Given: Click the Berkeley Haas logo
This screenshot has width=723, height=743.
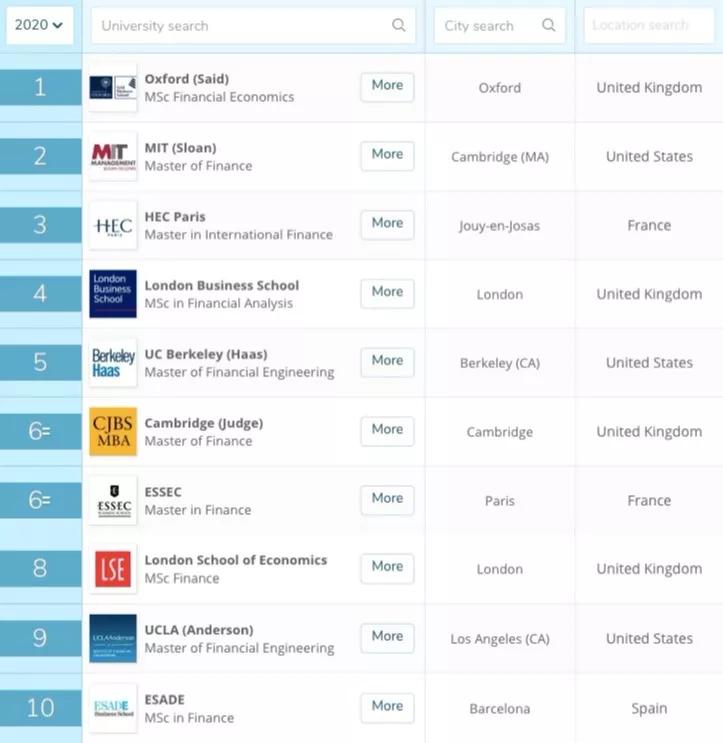Looking at the screenshot, I should (x=113, y=362).
